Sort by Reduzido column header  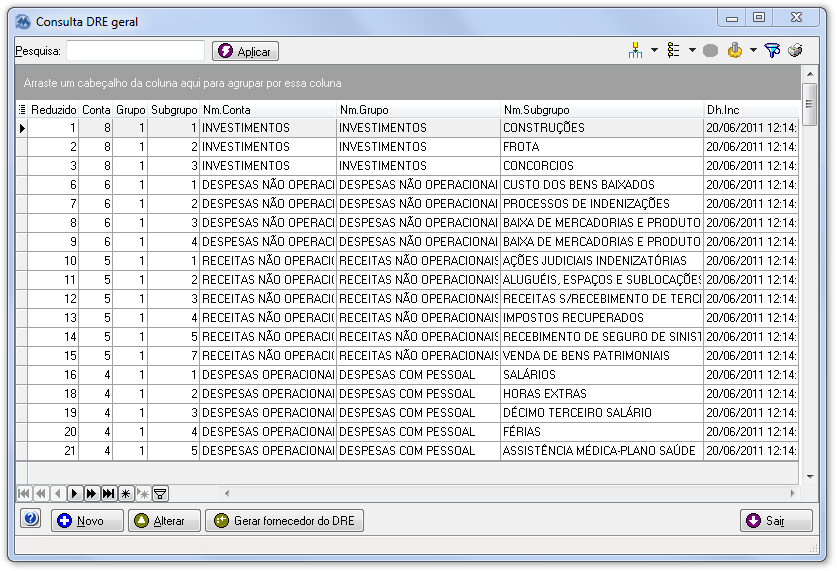tap(53, 110)
